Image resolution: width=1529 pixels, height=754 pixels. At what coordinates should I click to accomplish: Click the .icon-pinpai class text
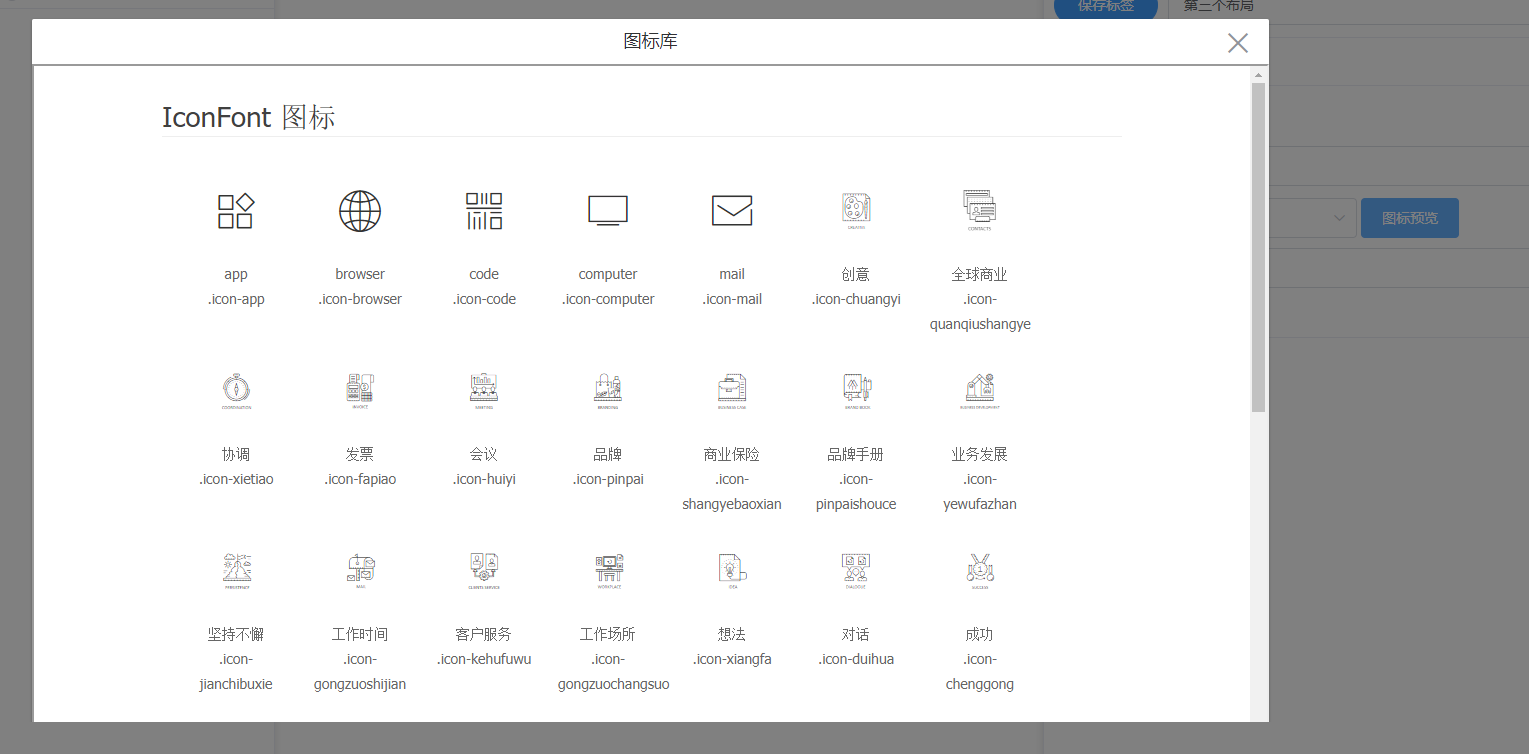(x=608, y=479)
